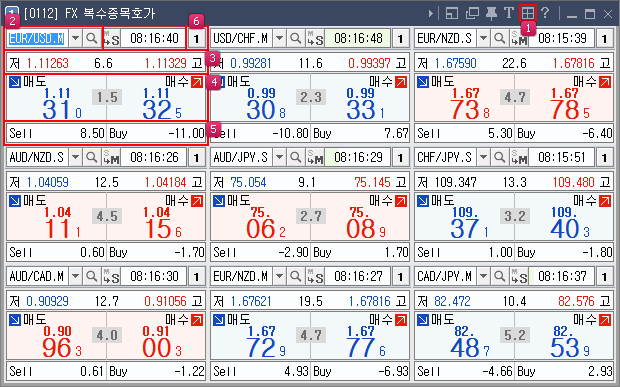The width and height of the screenshot is (620, 387).
Task: Click the detach window icon in title bar
Action: (472, 13)
